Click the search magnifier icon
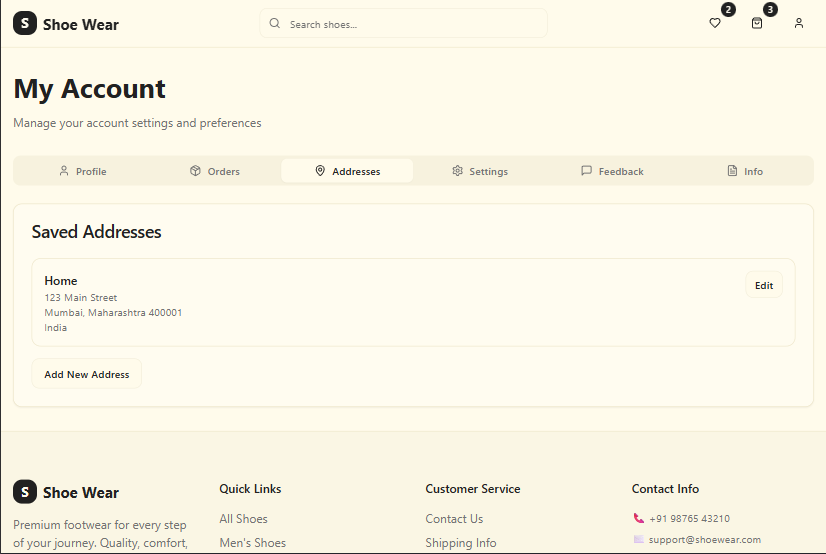826x554 pixels. 275,23
